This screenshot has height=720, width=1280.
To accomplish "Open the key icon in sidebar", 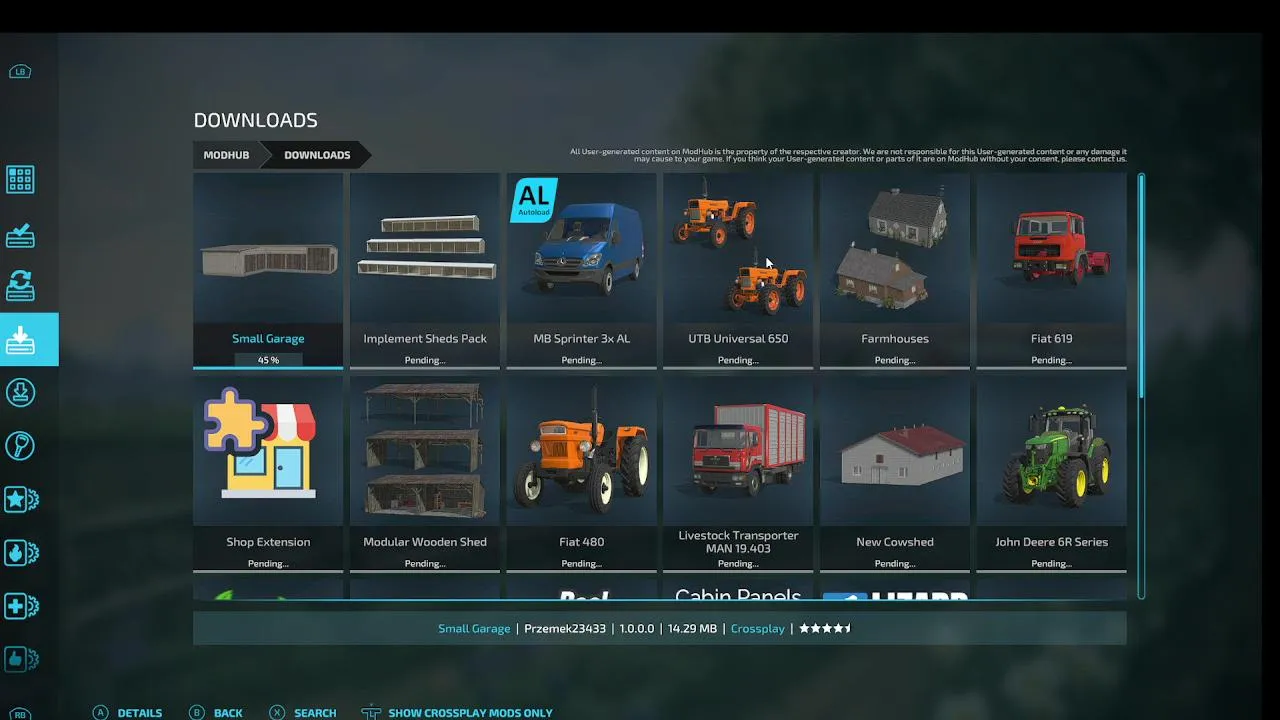I will pyautogui.click(x=20, y=446).
